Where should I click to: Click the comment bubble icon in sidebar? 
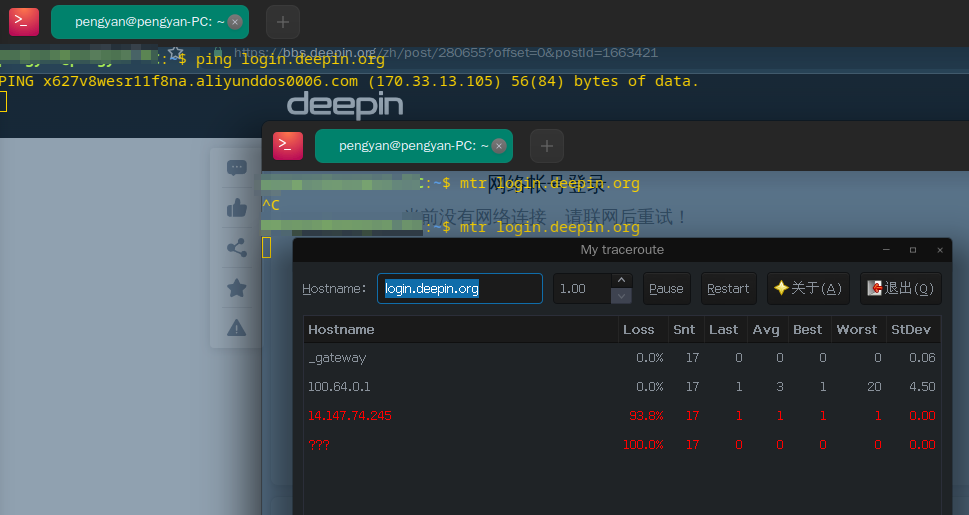[x=237, y=168]
